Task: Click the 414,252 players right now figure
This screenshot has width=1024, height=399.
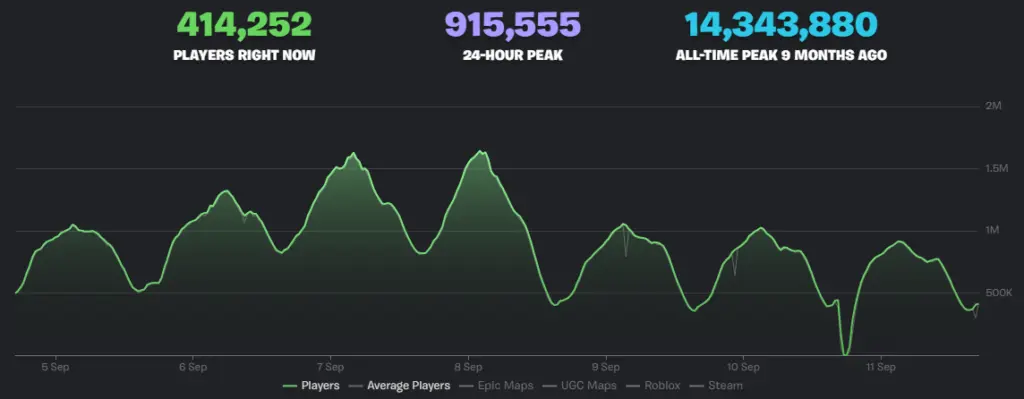Action: point(244,25)
